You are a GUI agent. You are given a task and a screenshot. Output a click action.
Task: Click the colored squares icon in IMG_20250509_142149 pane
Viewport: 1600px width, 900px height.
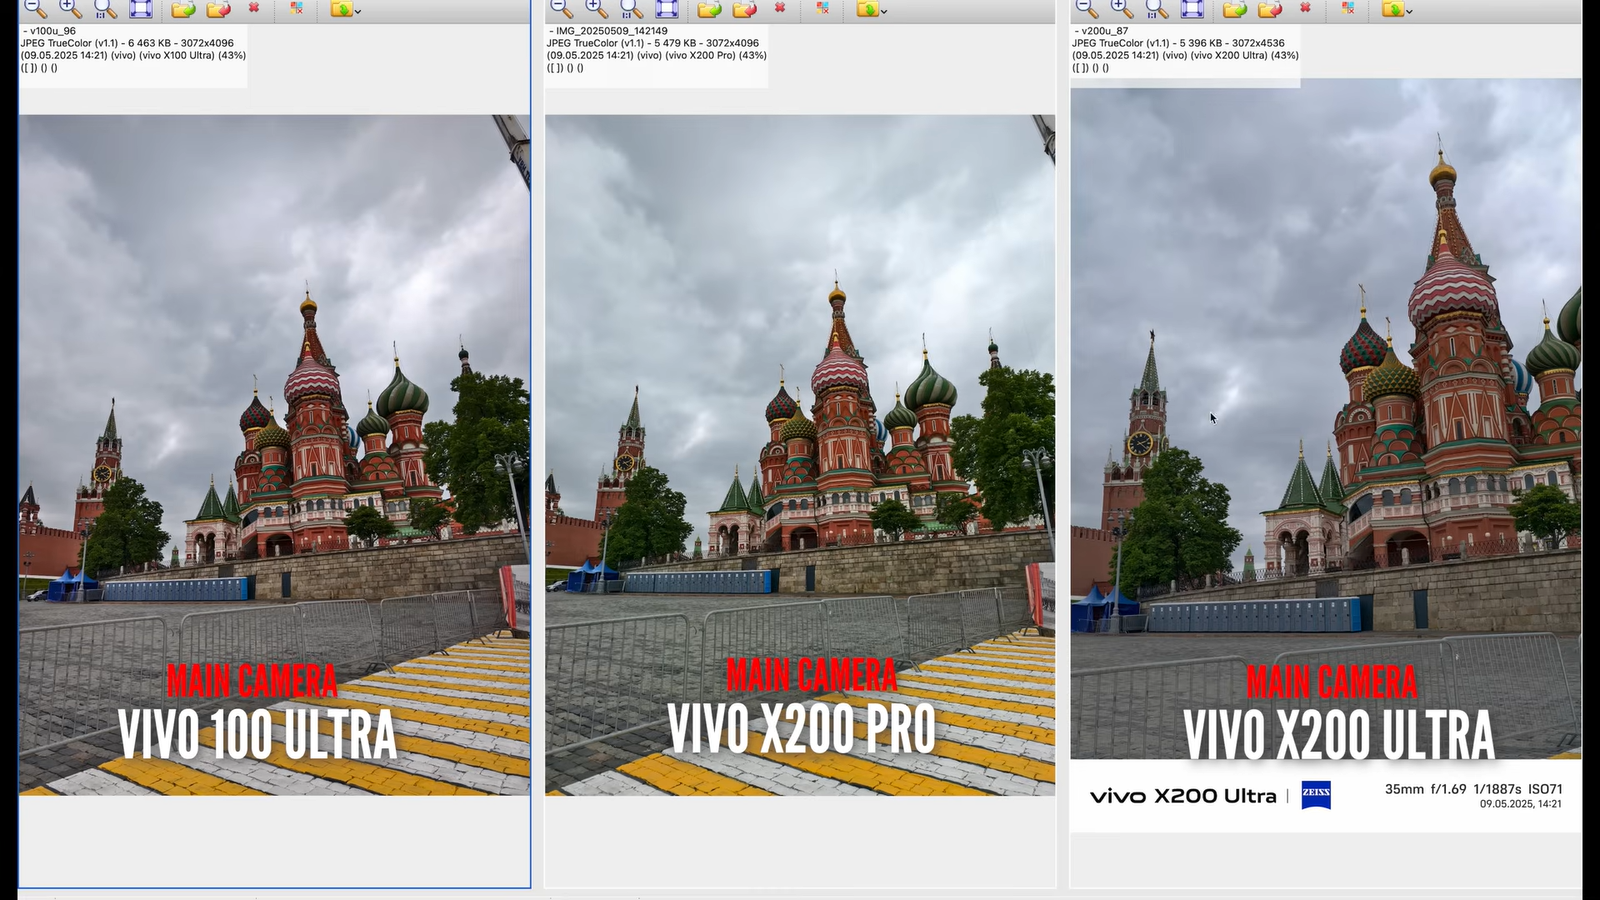(x=823, y=8)
